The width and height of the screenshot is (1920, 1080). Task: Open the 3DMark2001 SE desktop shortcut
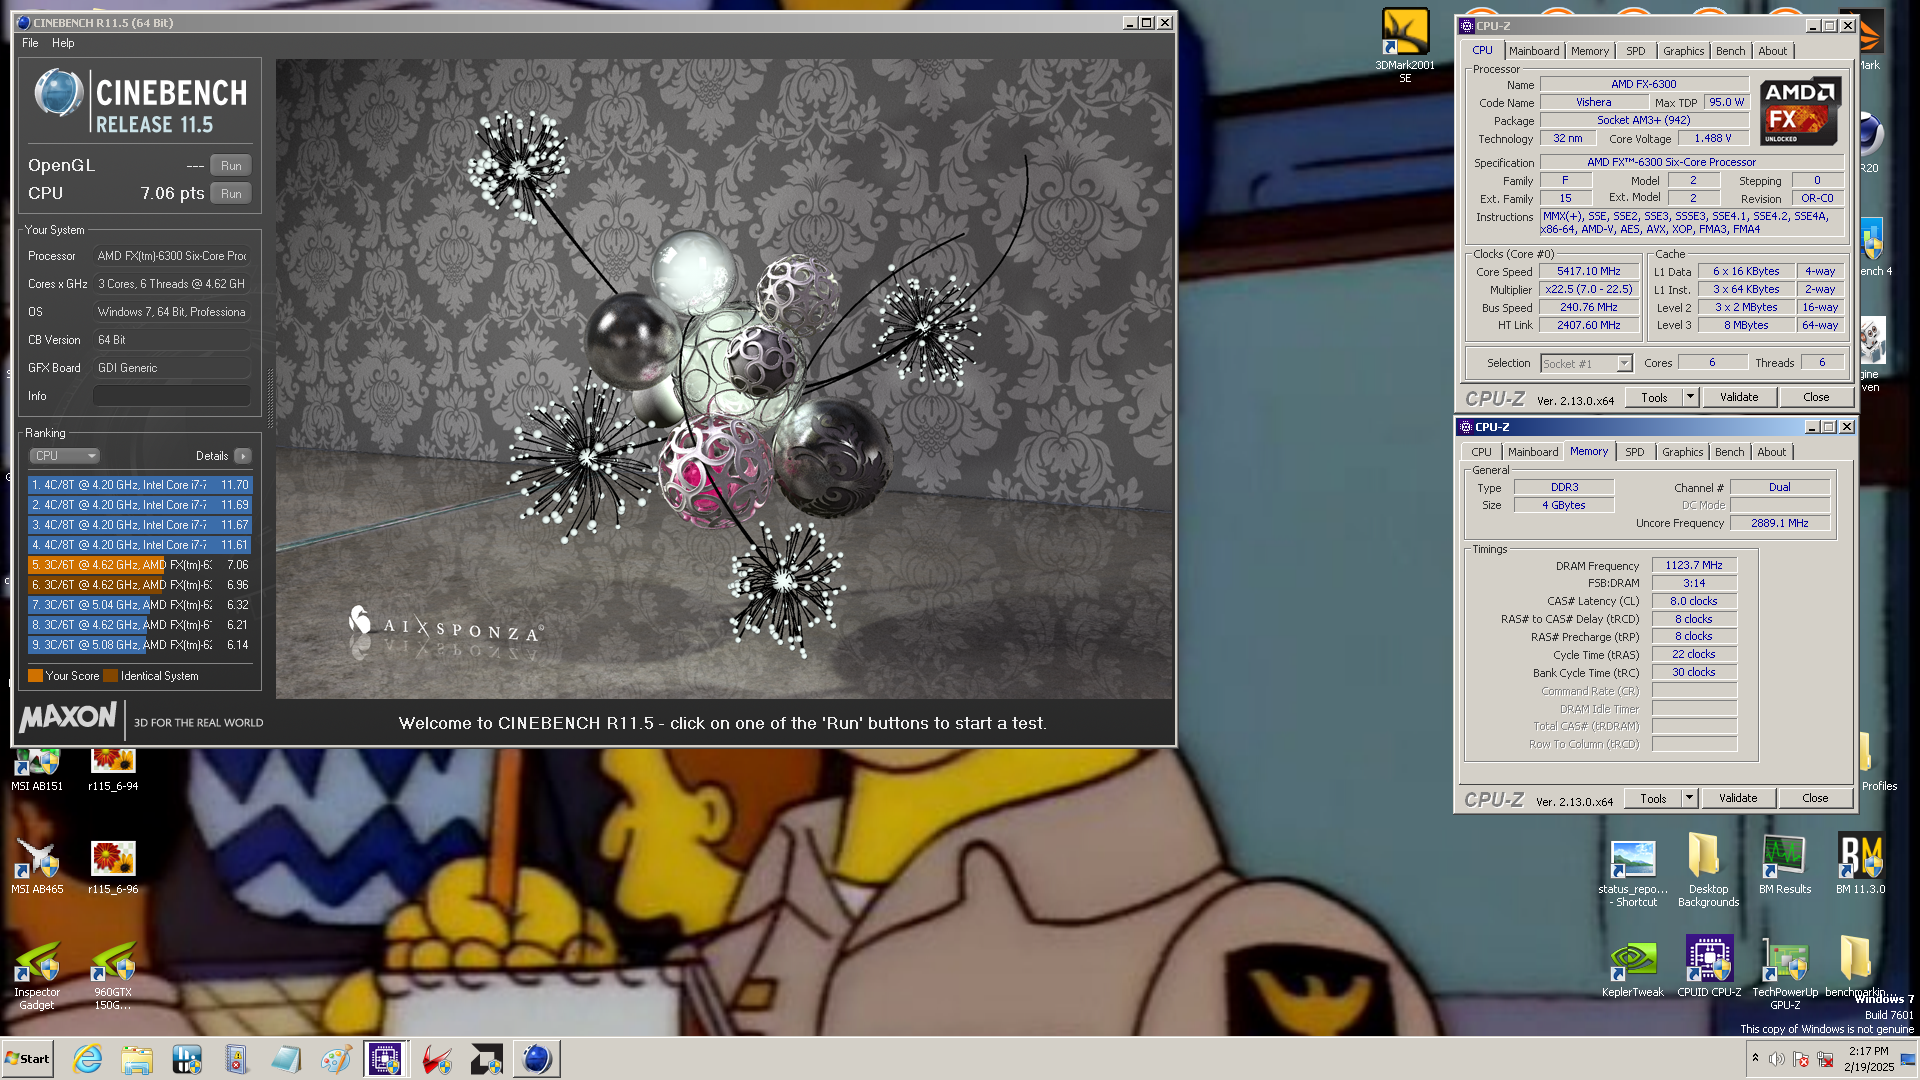tap(1405, 45)
